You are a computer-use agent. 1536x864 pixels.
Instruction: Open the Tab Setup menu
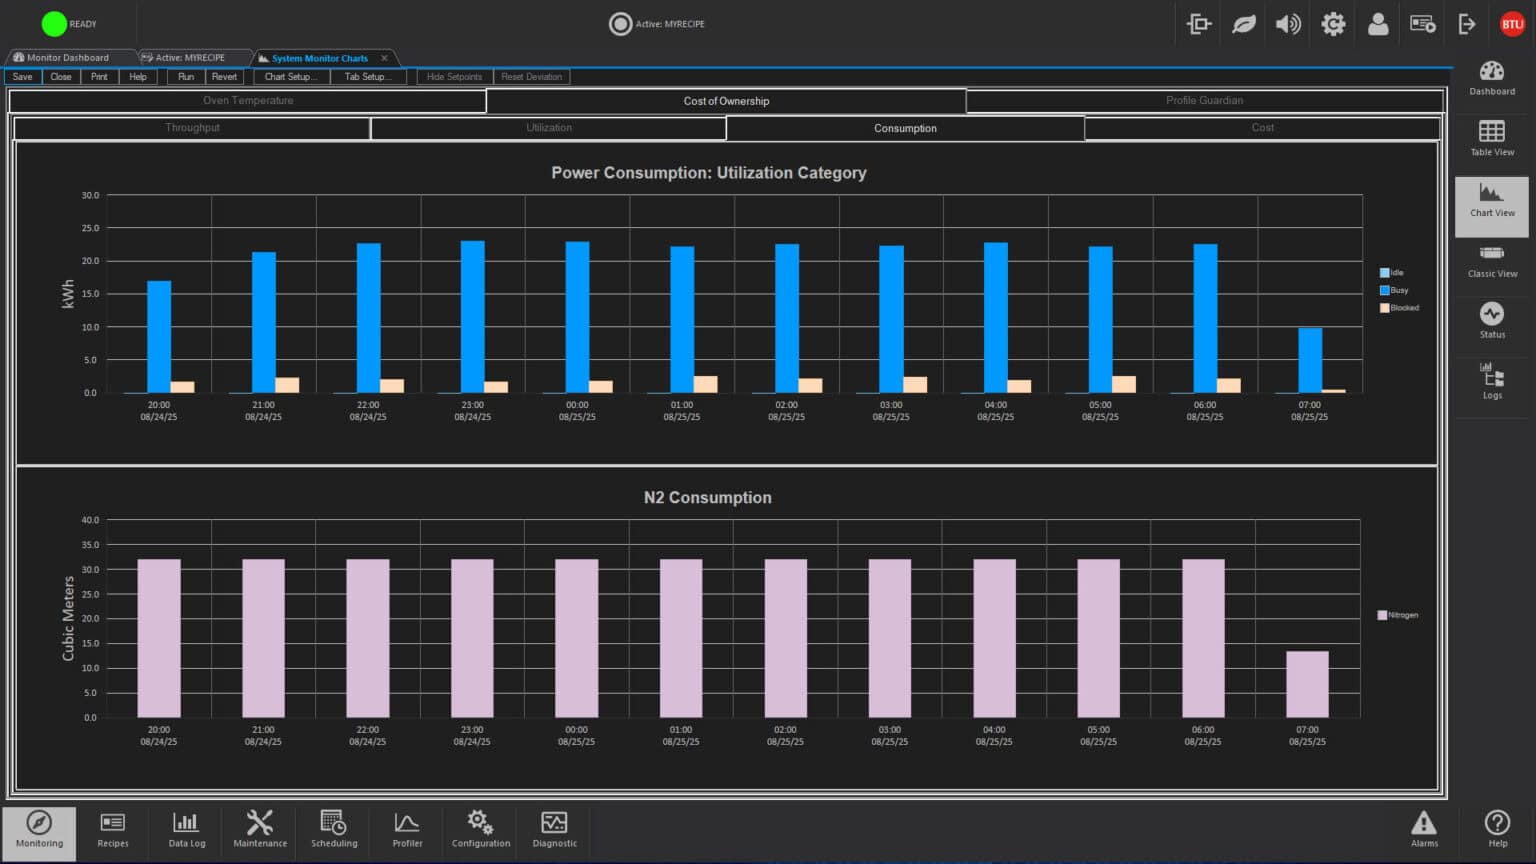(x=367, y=77)
